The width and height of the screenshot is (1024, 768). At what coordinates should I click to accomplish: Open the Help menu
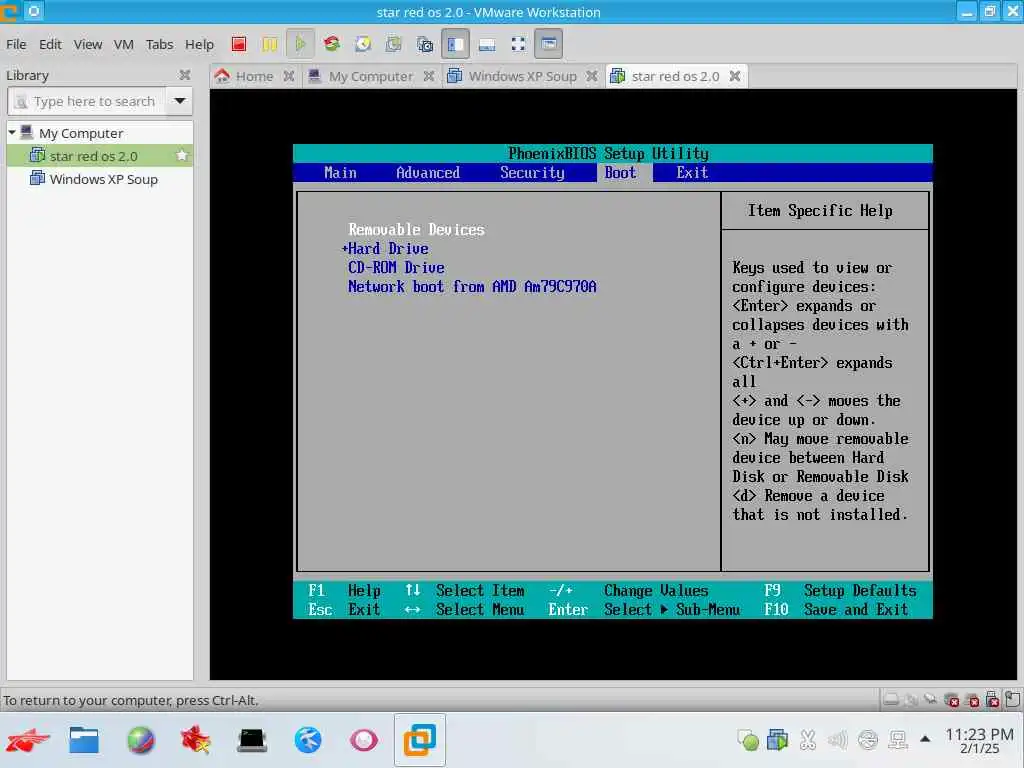(x=199, y=44)
